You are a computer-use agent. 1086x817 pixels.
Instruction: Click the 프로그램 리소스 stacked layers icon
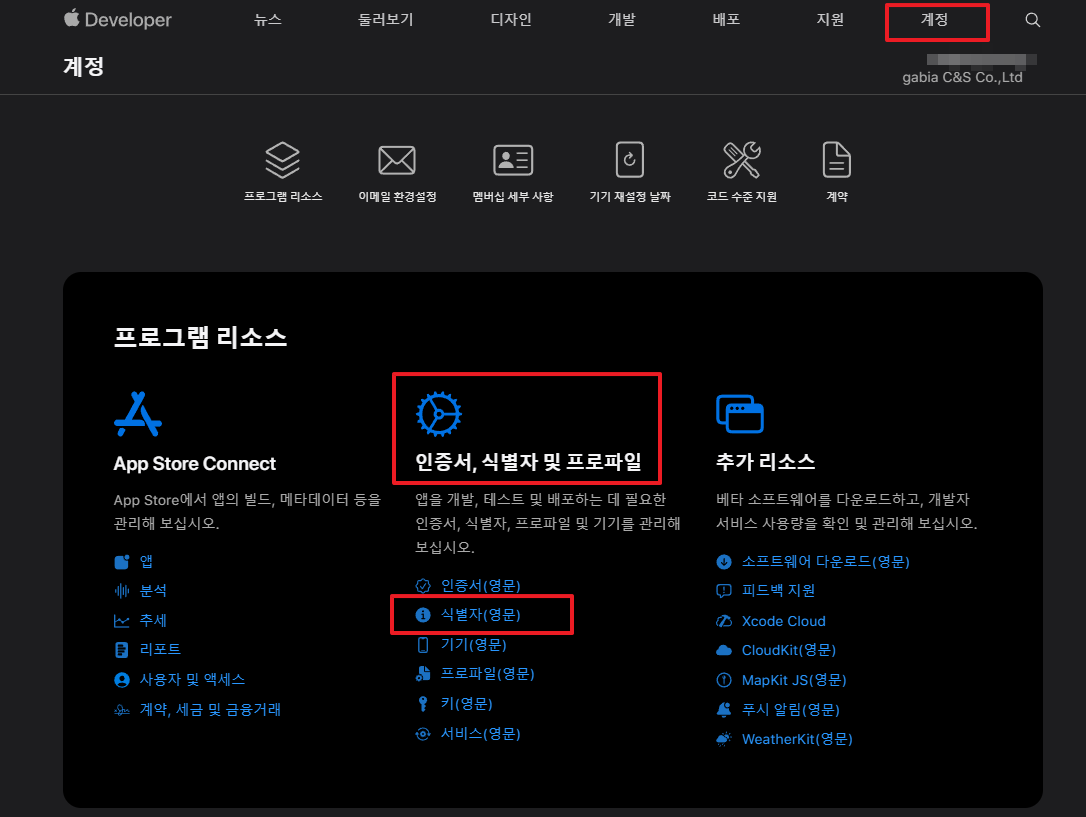[283, 160]
